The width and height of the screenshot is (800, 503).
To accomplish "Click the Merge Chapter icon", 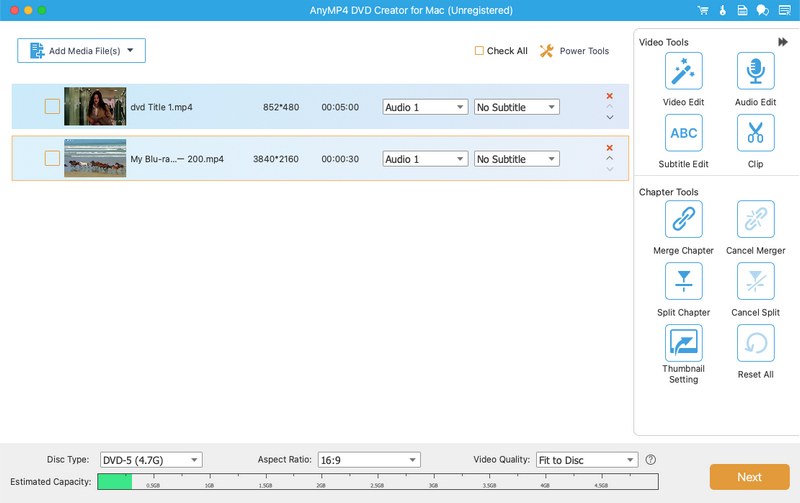I will (x=683, y=219).
